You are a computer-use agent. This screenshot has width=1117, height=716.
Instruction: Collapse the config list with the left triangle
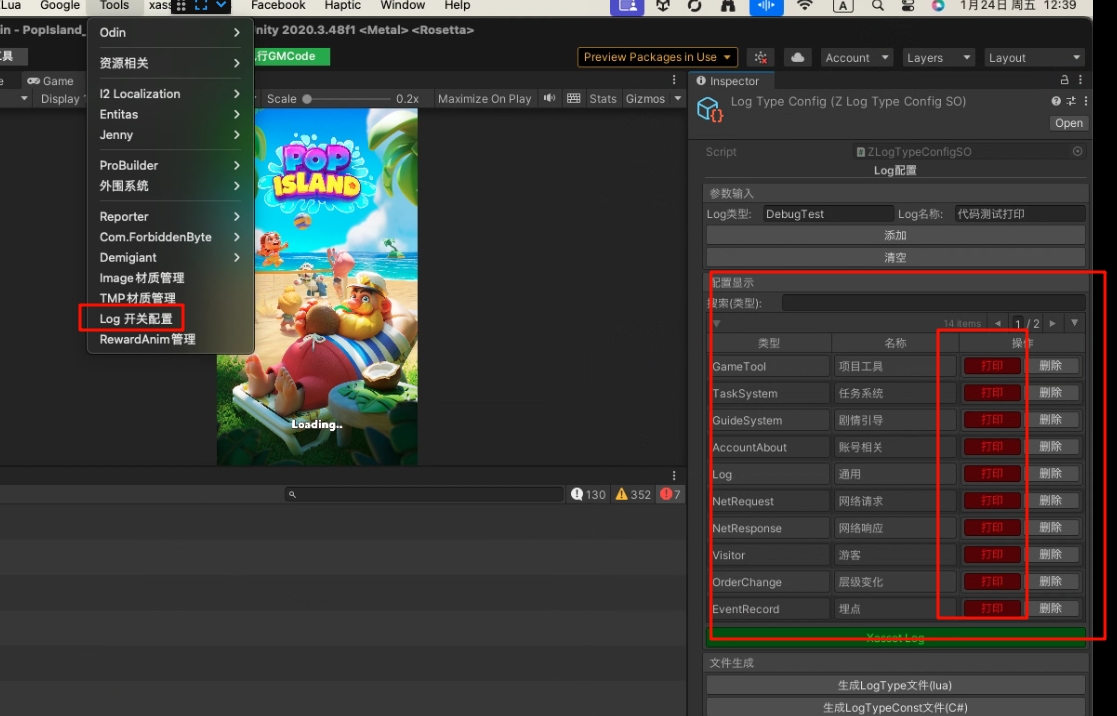tap(717, 323)
